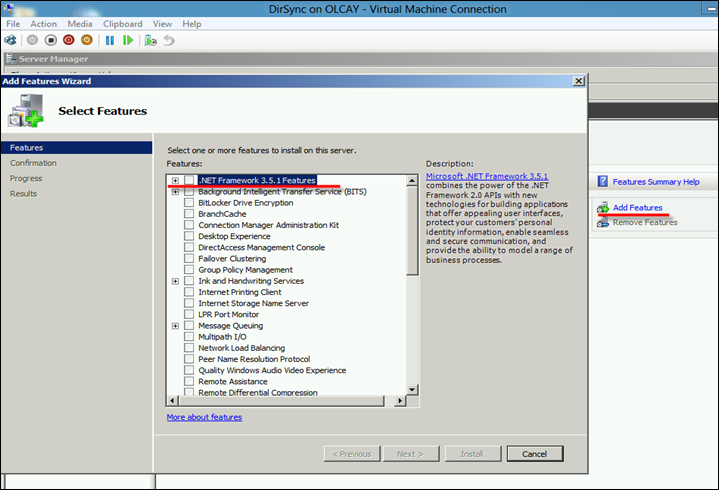Open Features Summary Help link
Image resolution: width=719 pixels, height=490 pixels.
click(x=656, y=182)
